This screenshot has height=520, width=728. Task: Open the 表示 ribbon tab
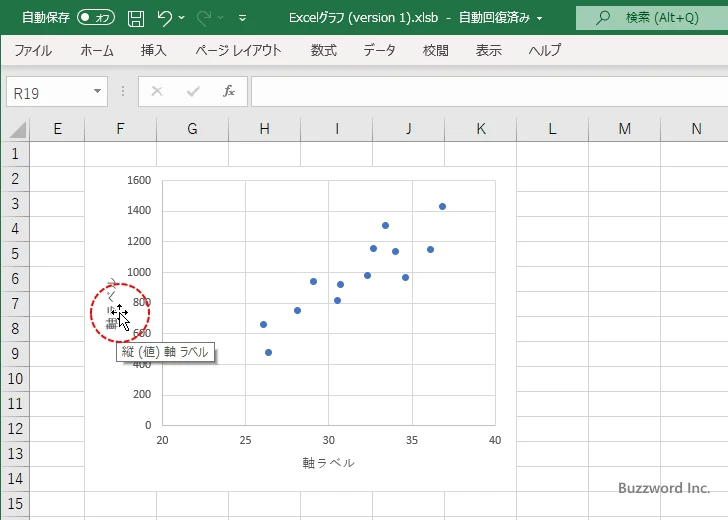click(x=488, y=50)
